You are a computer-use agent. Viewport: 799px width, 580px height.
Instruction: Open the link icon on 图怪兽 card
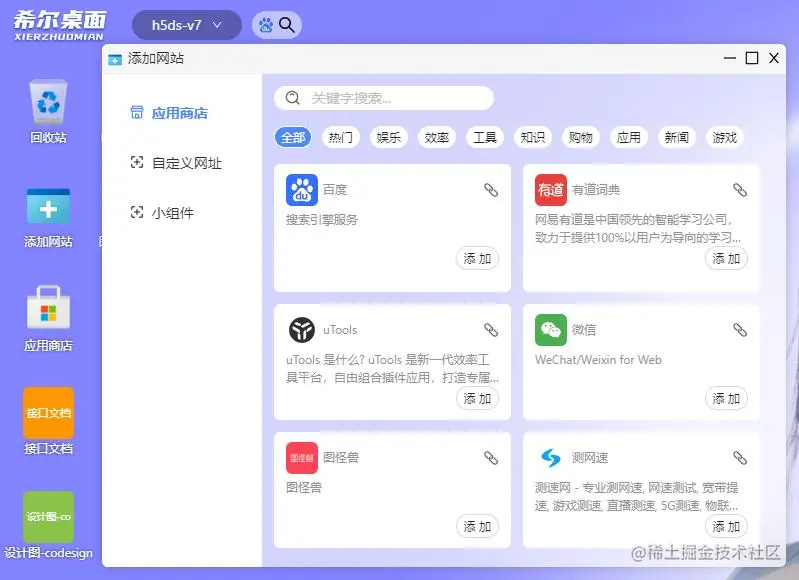pyautogui.click(x=491, y=458)
